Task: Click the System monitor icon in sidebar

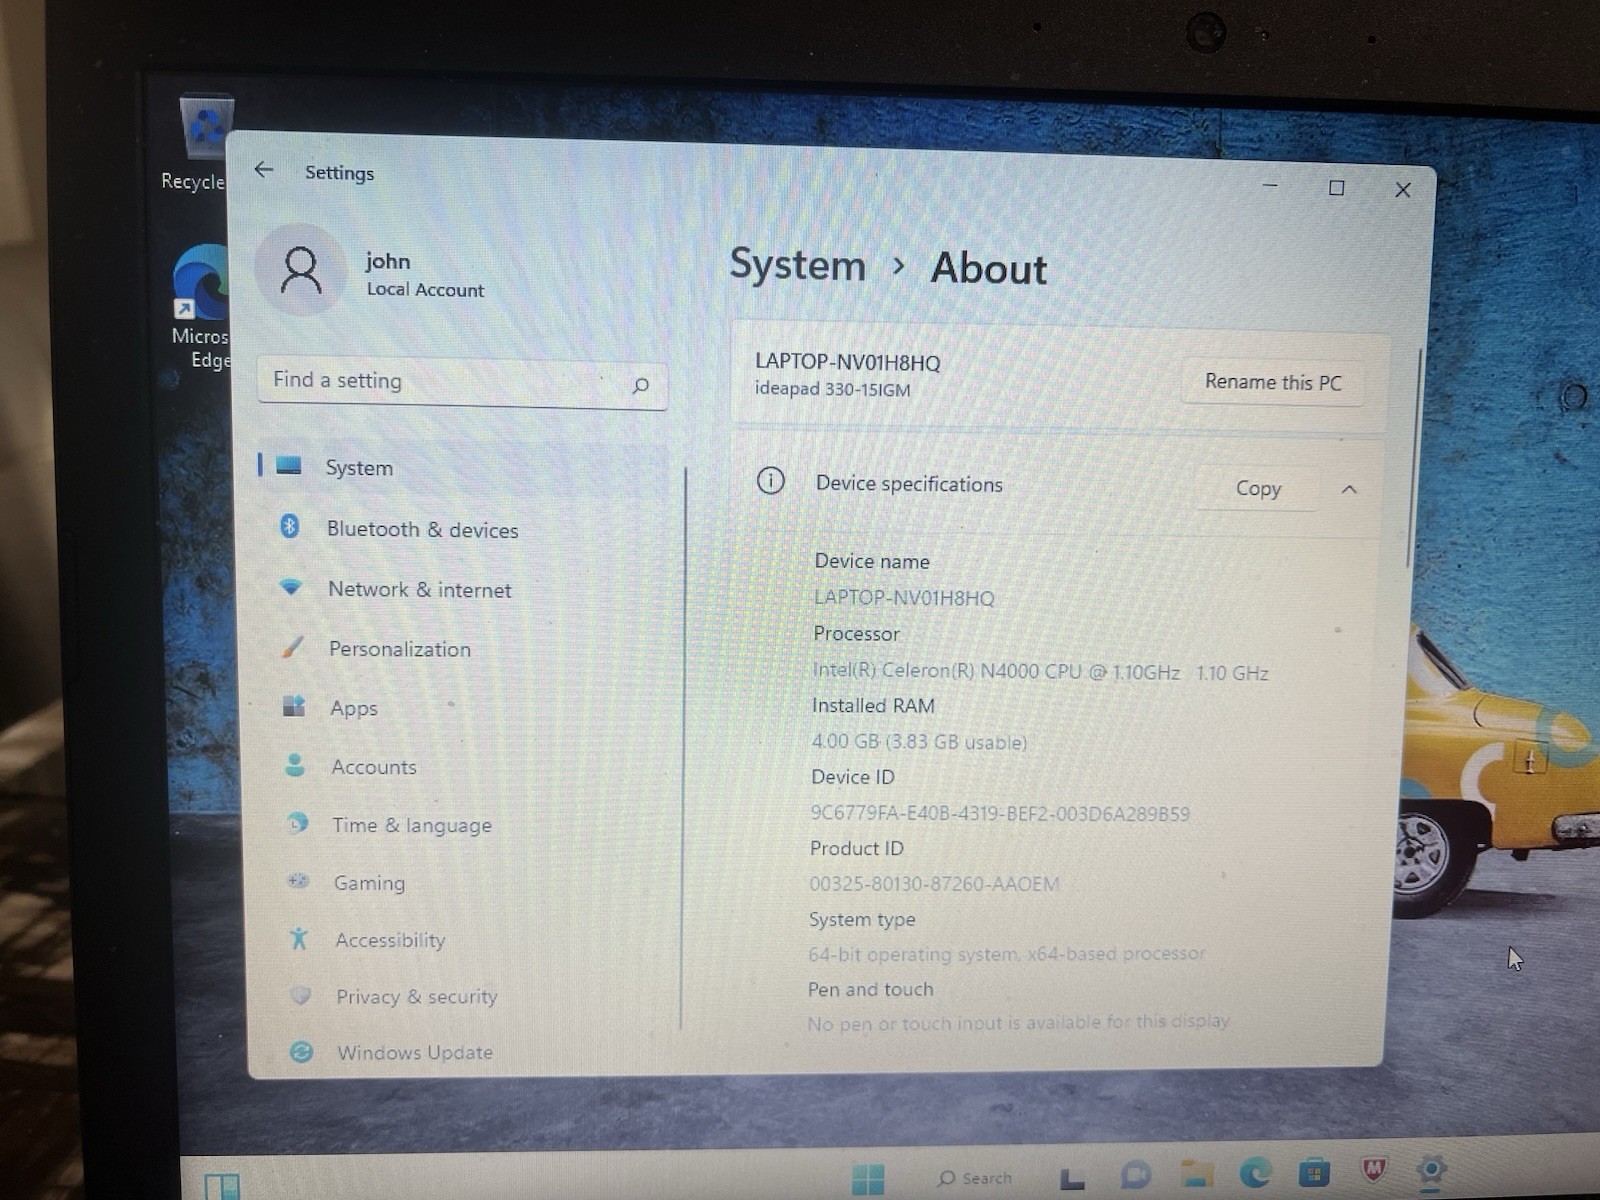Action: tap(289, 465)
